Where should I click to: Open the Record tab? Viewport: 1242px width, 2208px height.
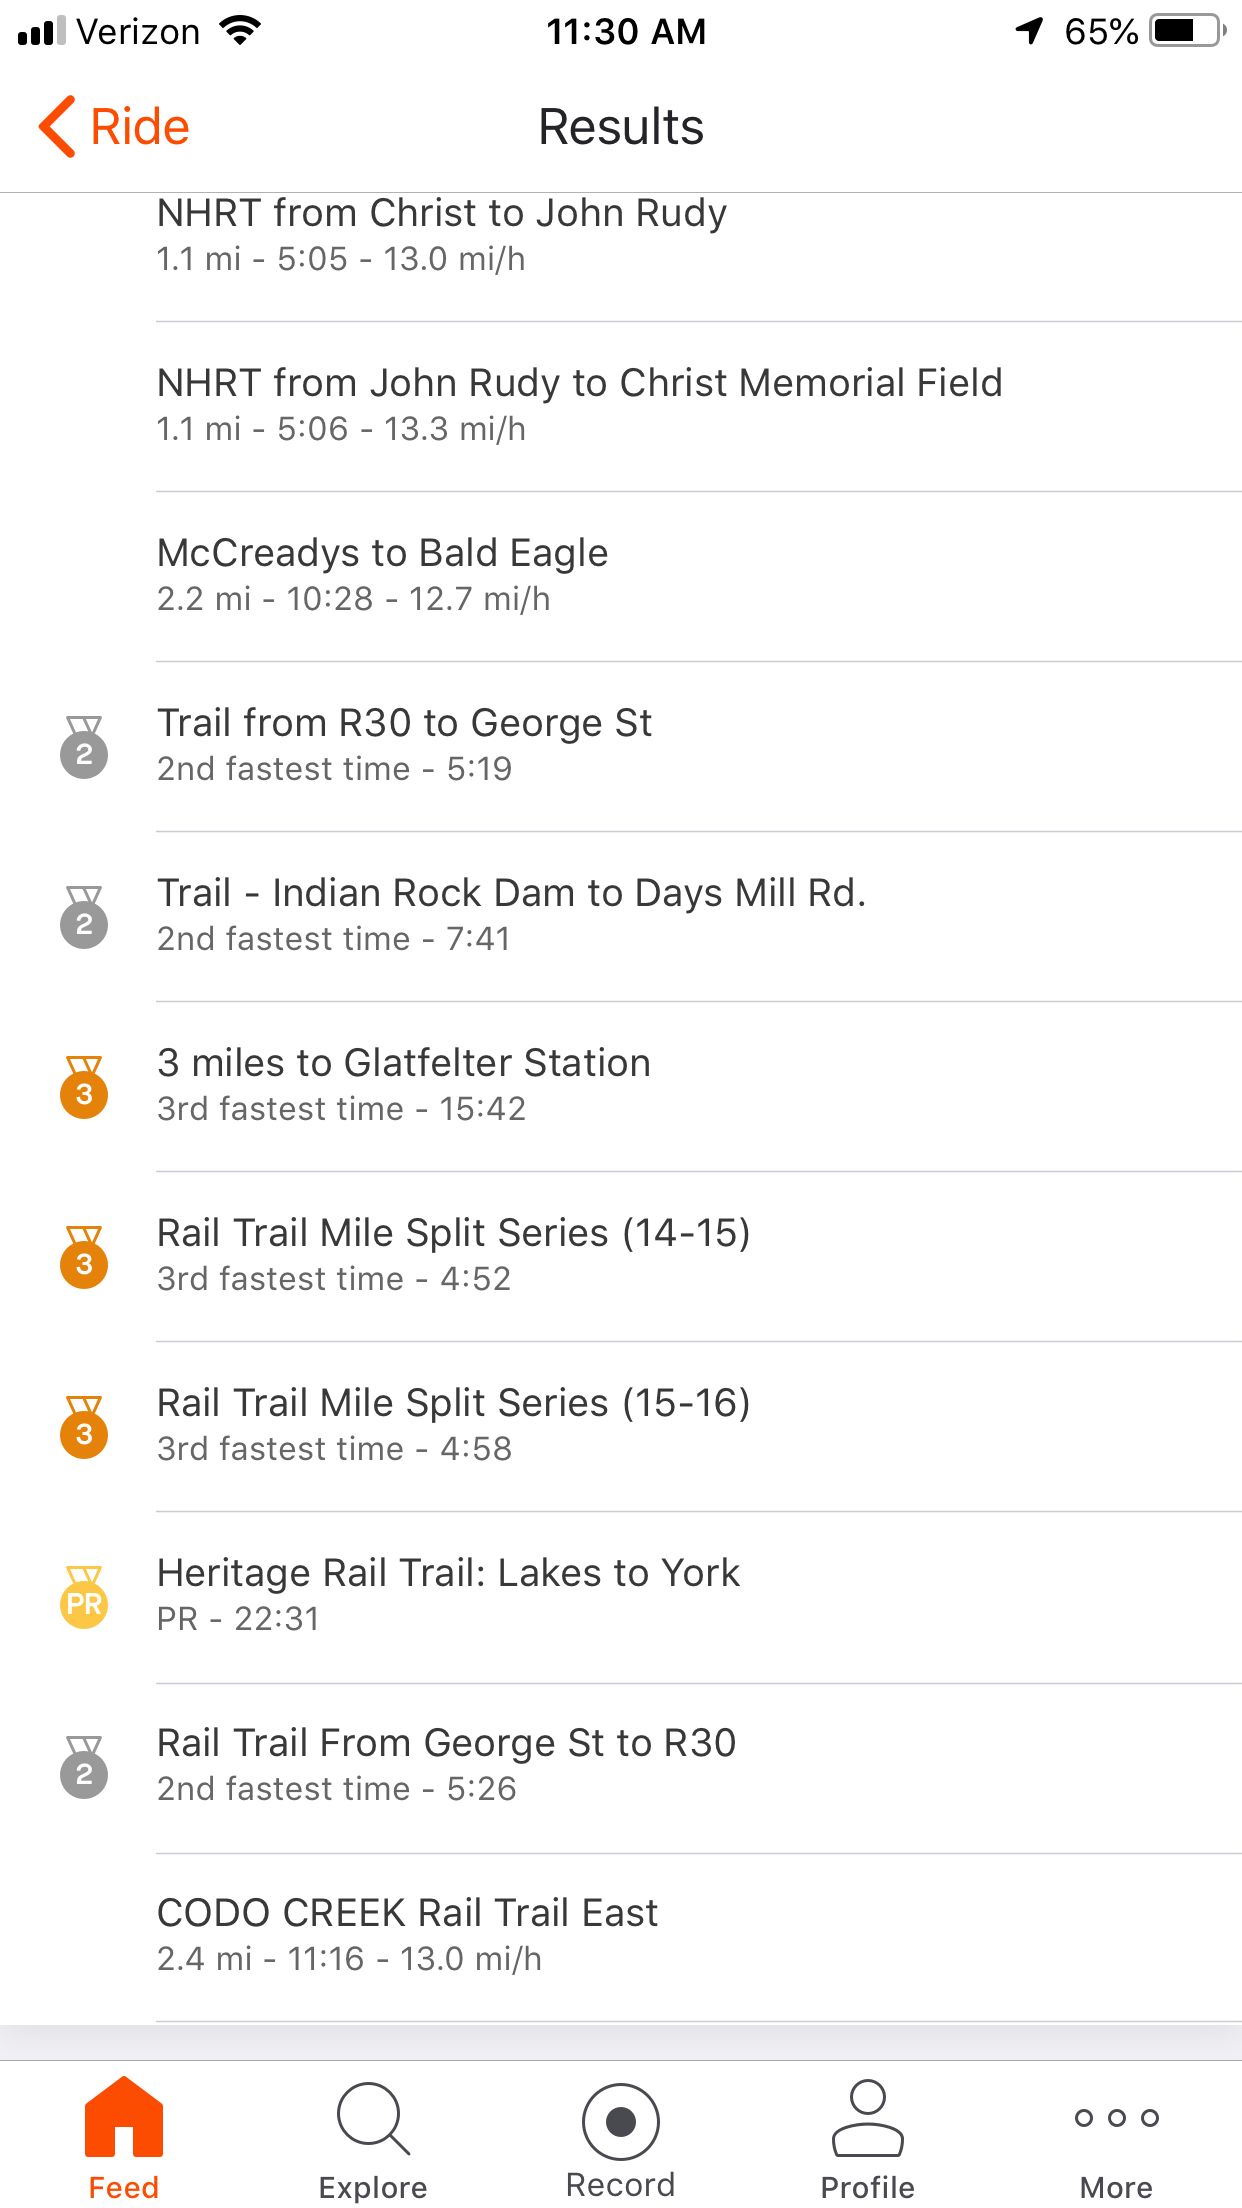click(x=620, y=2138)
